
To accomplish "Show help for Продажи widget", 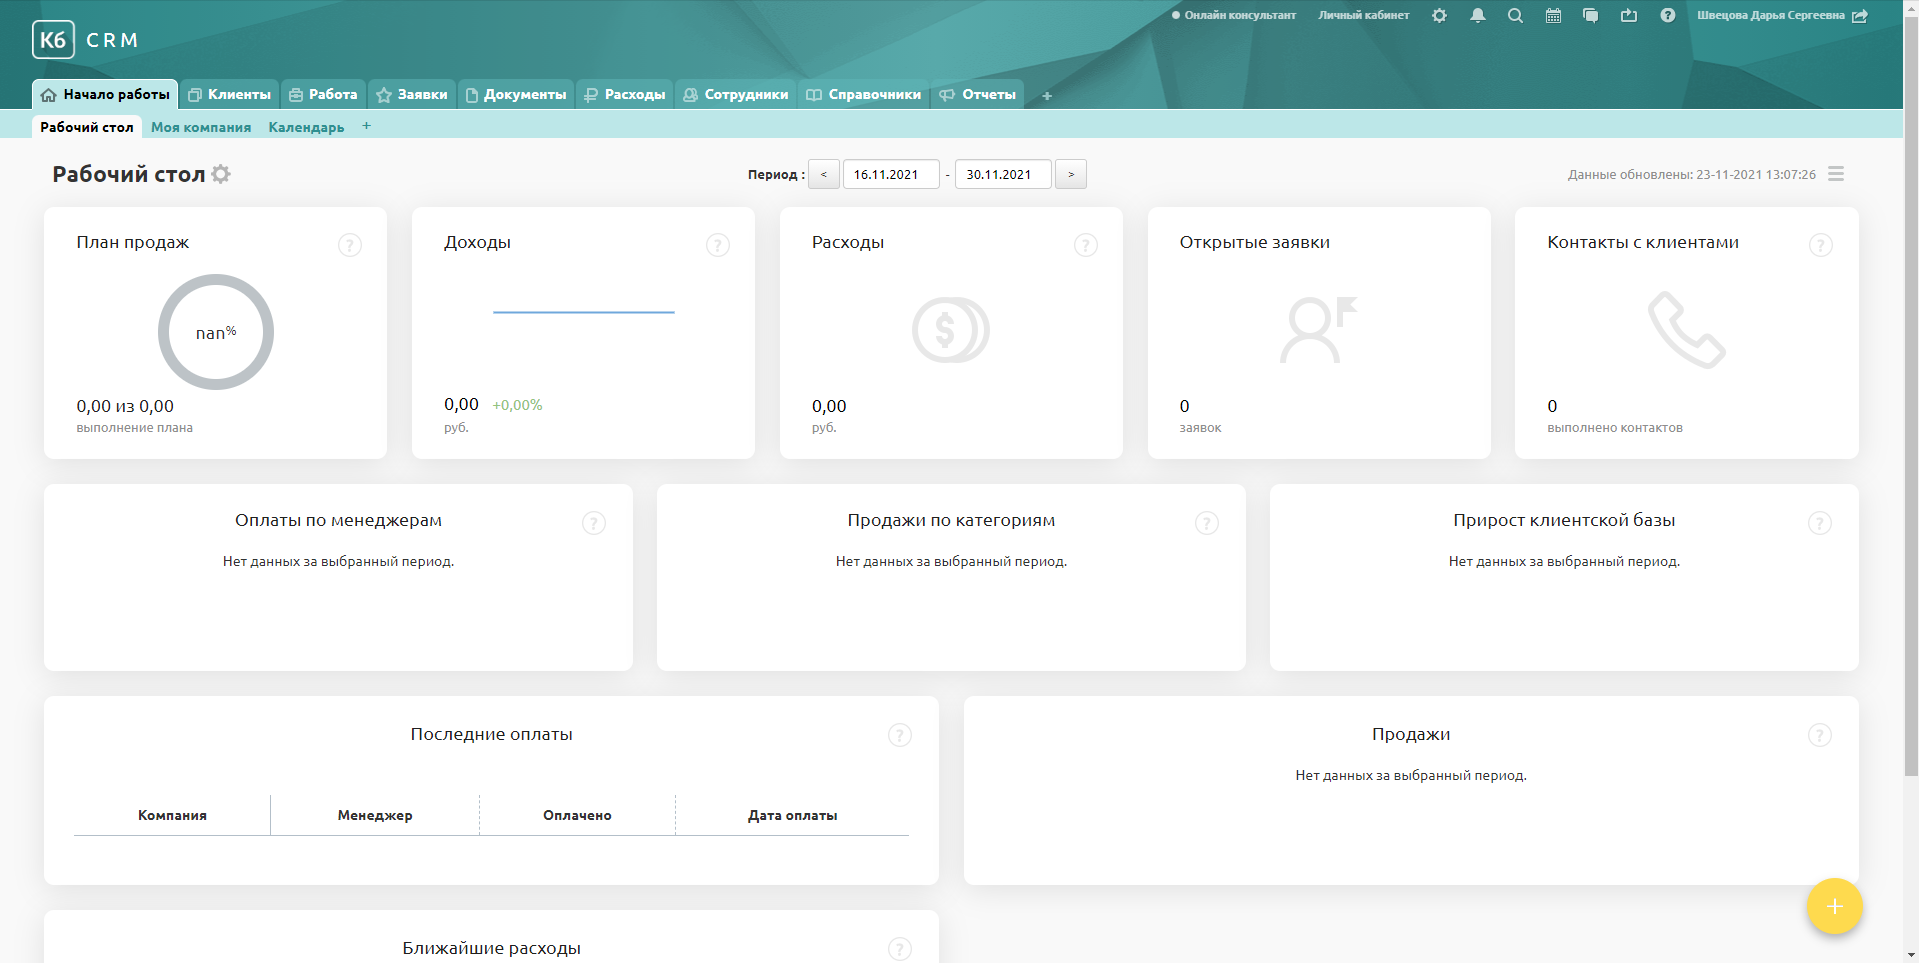I will (1820, 735).
